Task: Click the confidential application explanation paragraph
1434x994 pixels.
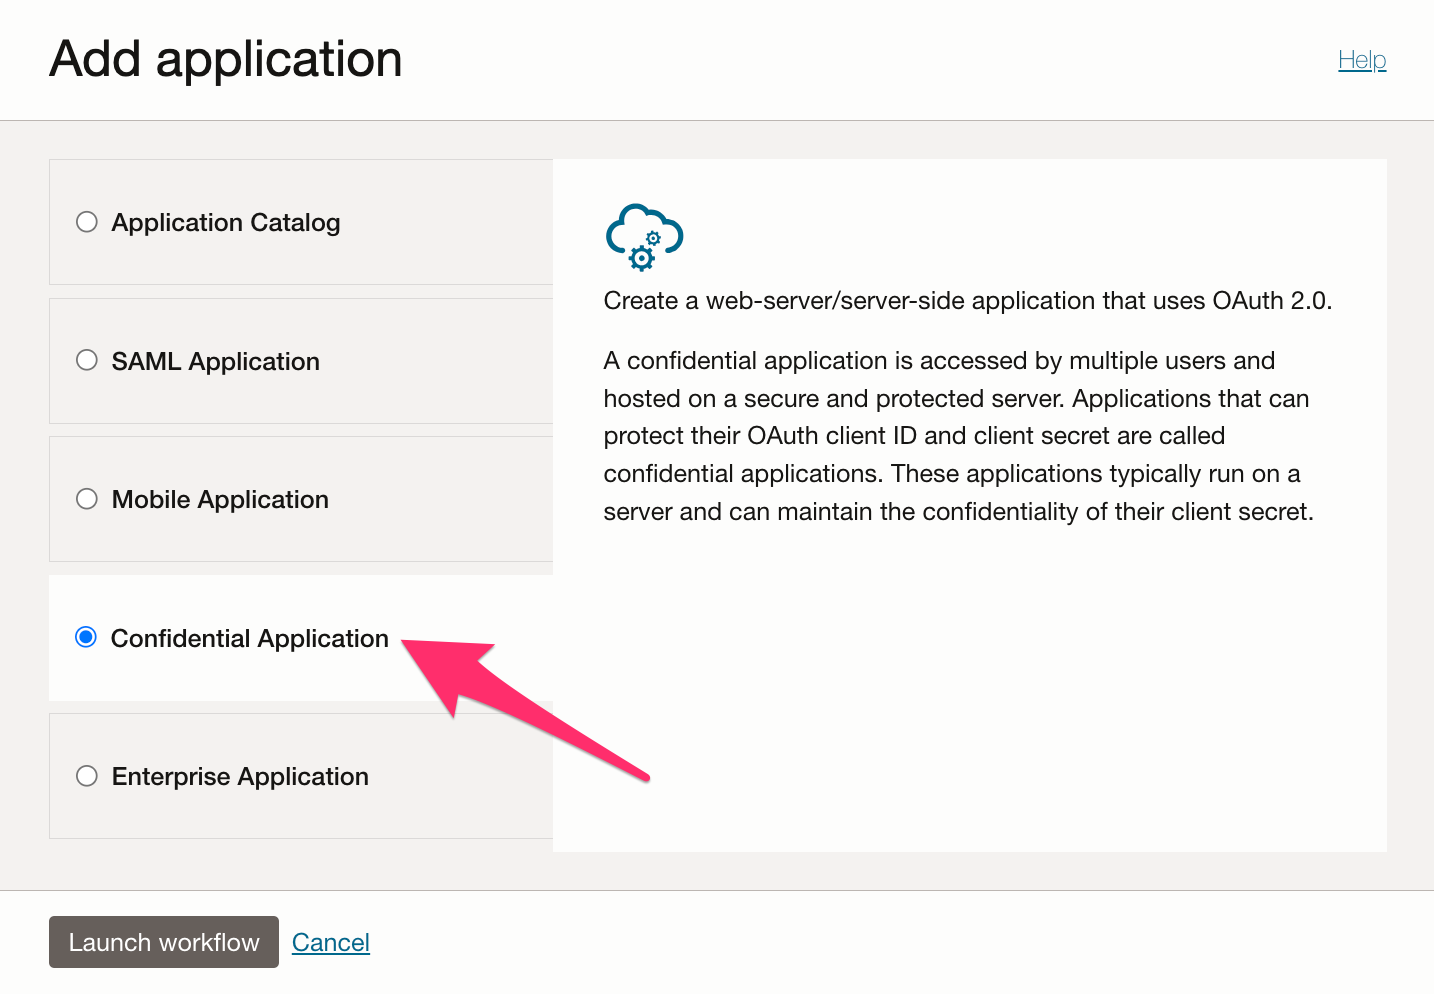Action: click(957, 436)
